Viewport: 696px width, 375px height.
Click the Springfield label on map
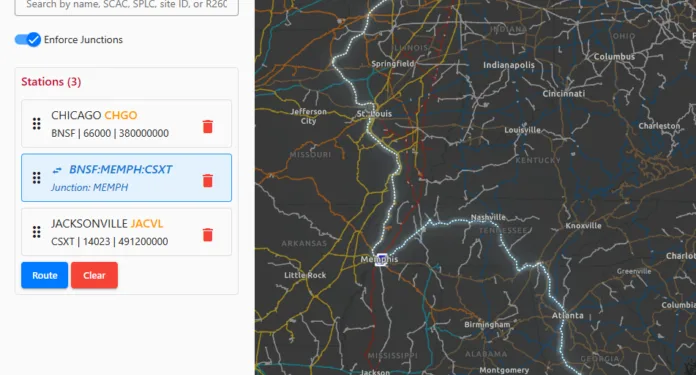point(392,63)
